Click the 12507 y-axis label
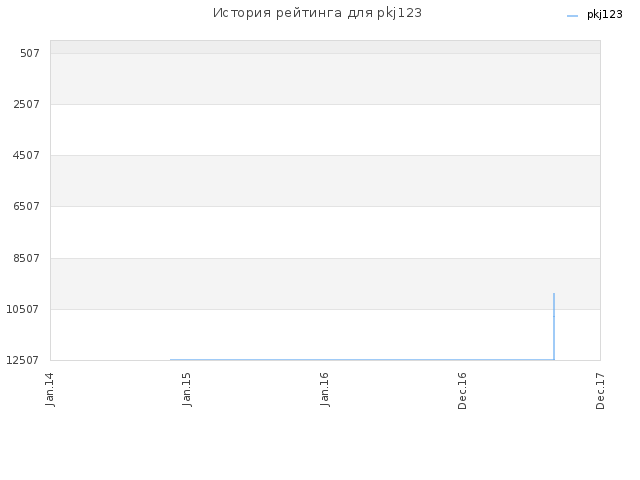Screen dimensions: 640x480 tap(23, 360)
